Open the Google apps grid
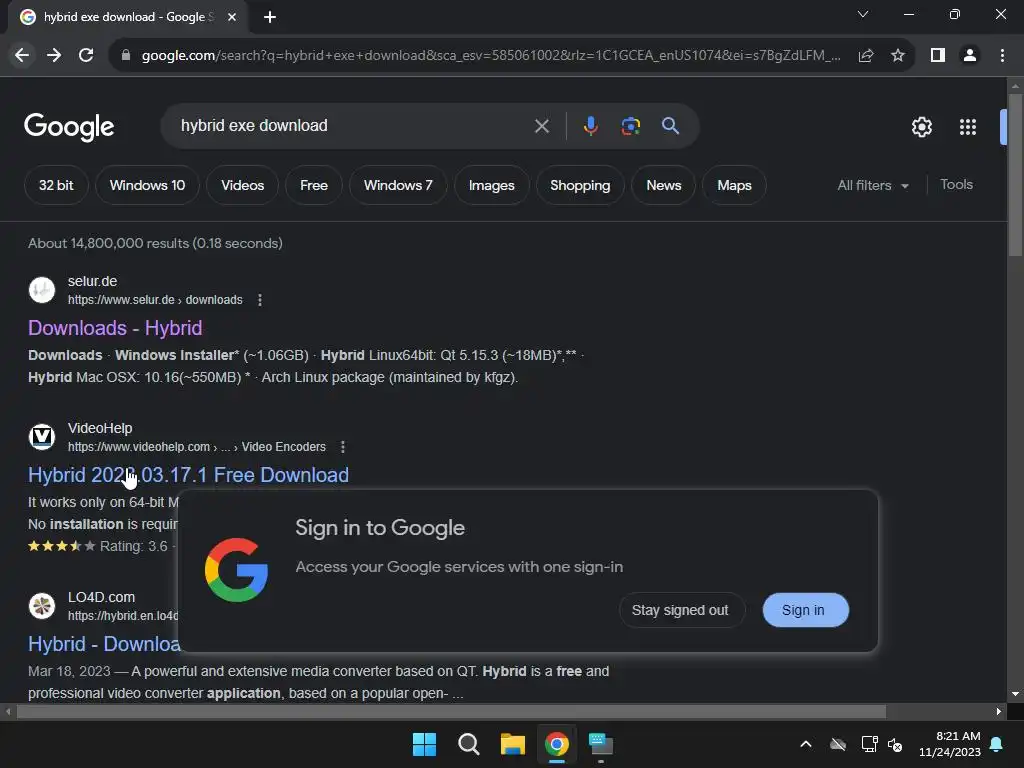 (968, 127)
